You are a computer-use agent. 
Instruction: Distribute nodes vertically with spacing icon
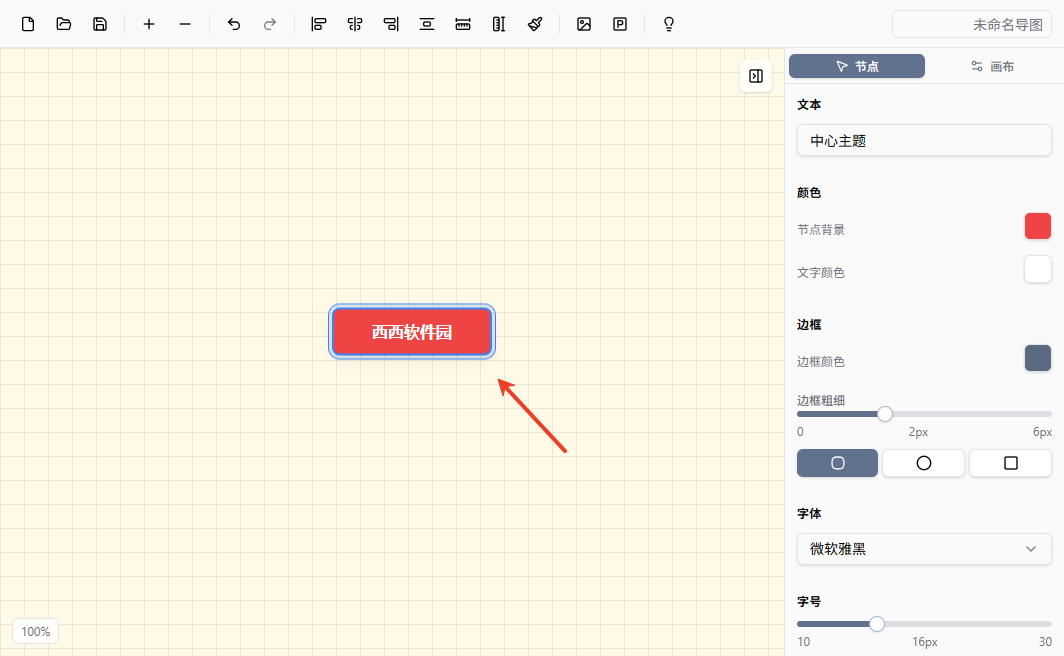(x=427, y=24)
